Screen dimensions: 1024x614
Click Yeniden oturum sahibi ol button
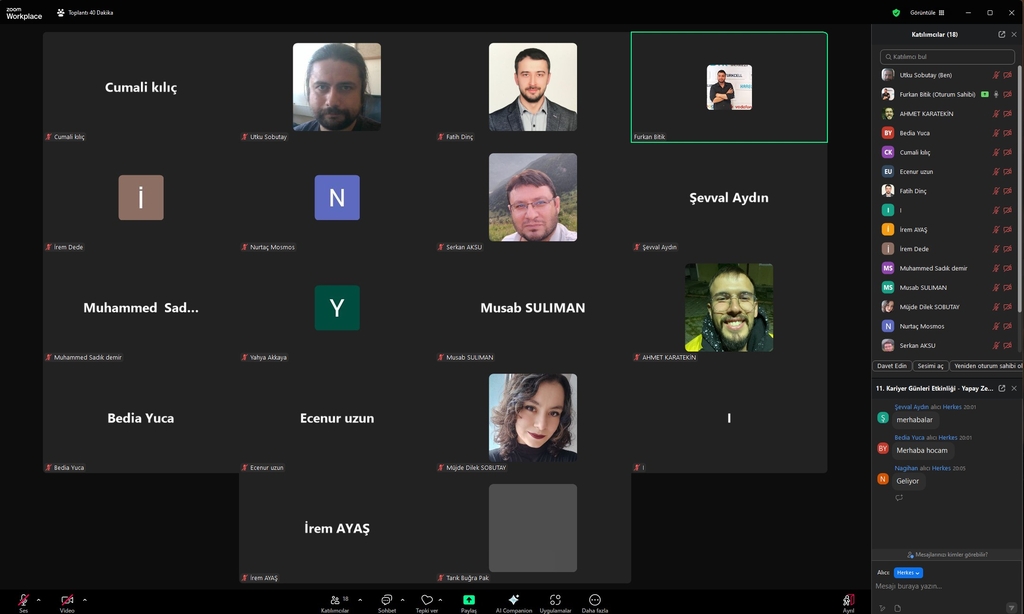click(x=987, y=366)
